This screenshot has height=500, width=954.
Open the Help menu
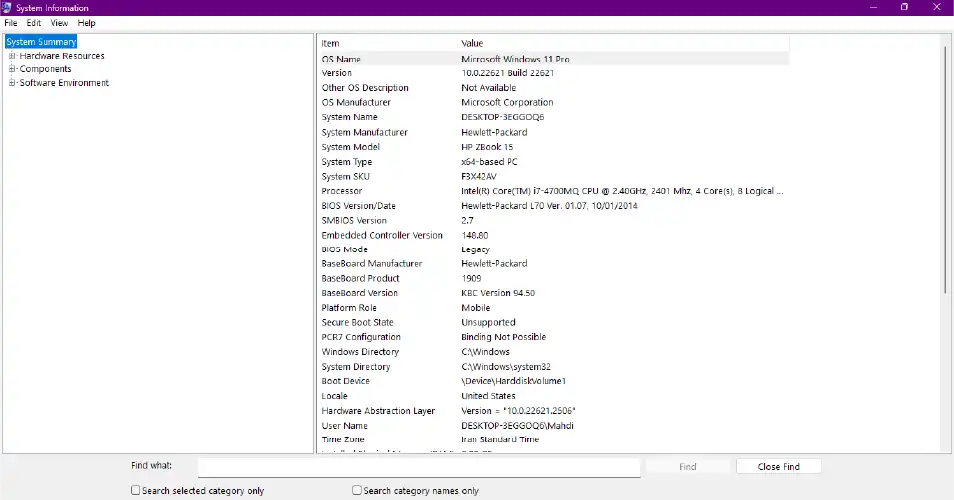(87, 23)
